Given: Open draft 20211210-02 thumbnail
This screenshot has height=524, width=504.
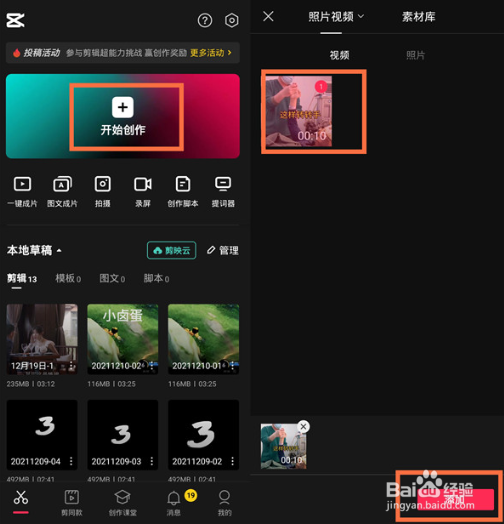Looking at the screenshot, I should pyautogui.click(x=123, y=339).
